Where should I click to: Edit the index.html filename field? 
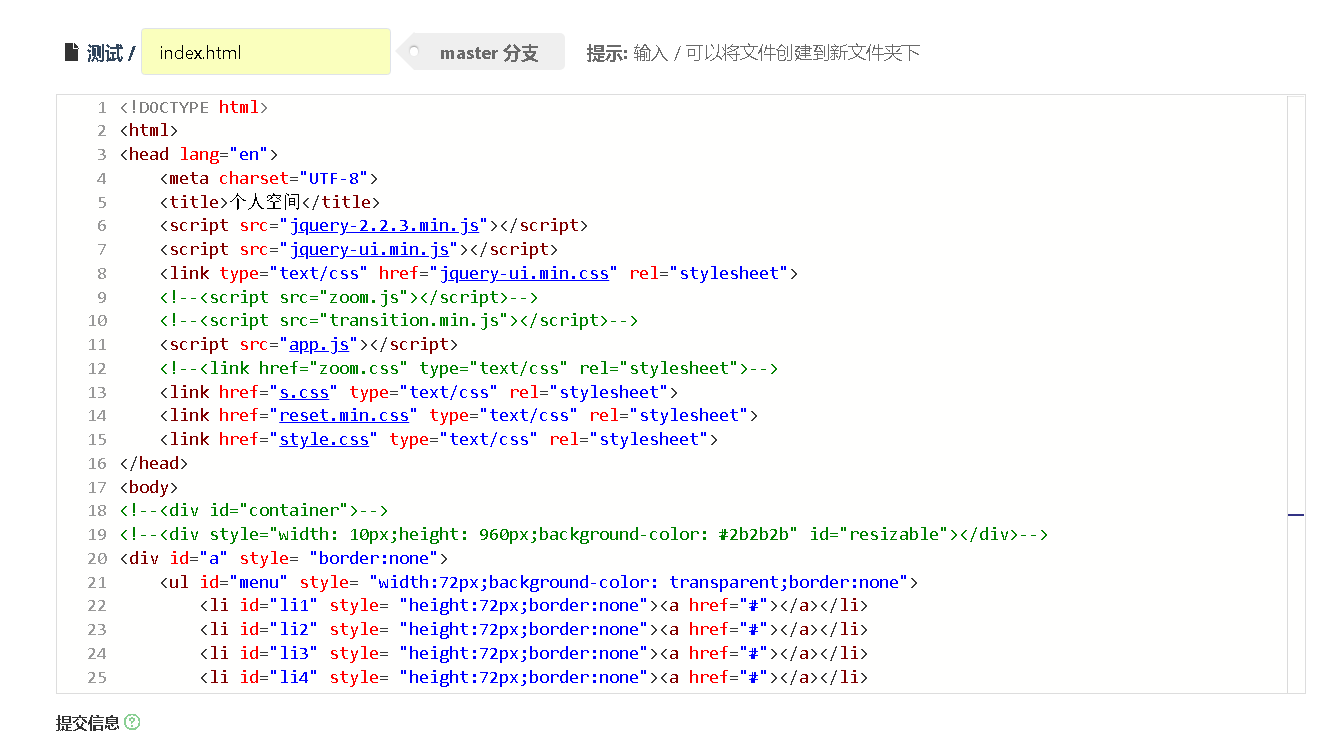tap(266, 52)
